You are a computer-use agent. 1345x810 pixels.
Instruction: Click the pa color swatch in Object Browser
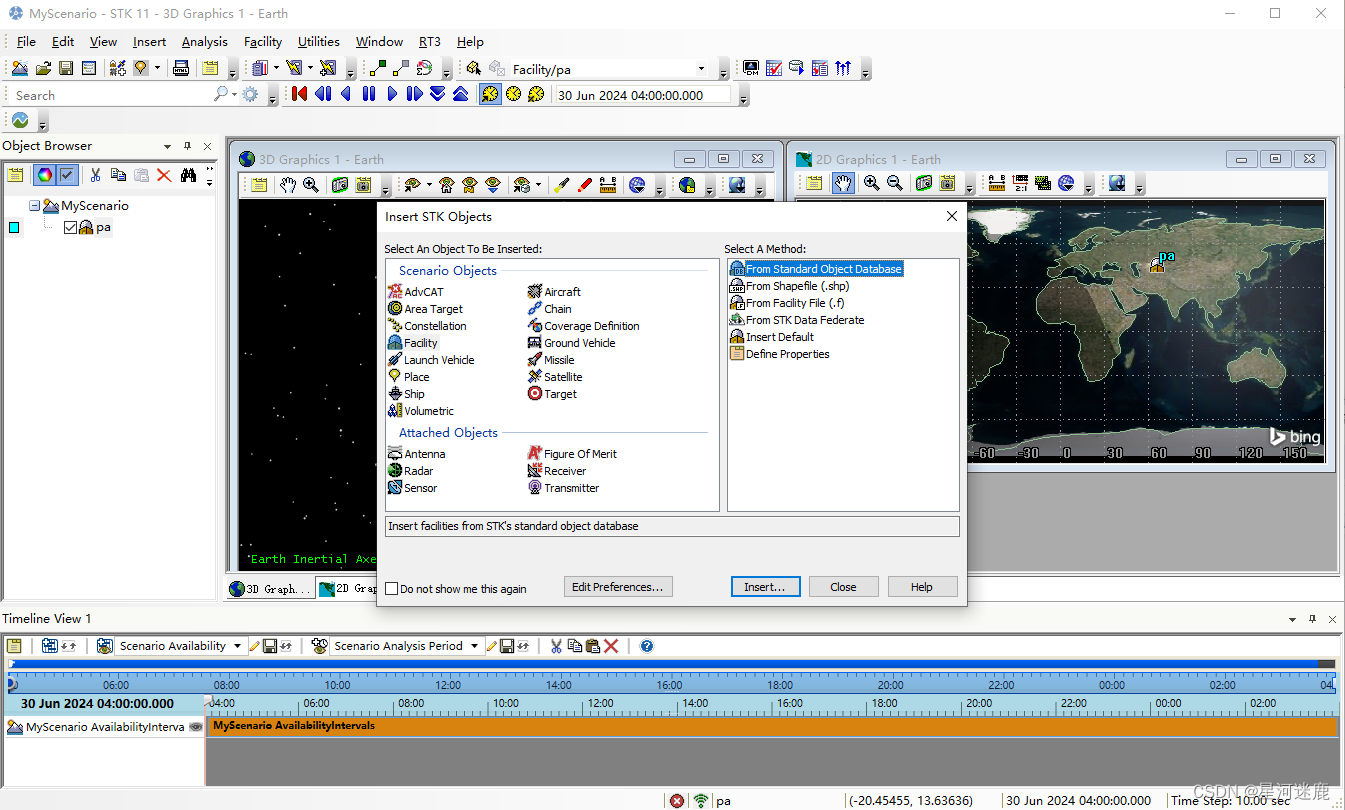pyautogui.click(x=14, y=228)
